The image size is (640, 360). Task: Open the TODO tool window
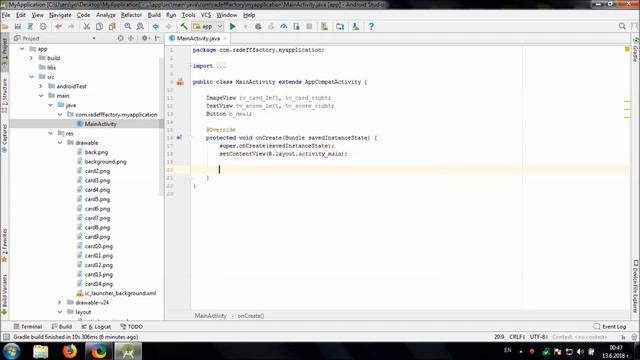click(x=131, y=327)
